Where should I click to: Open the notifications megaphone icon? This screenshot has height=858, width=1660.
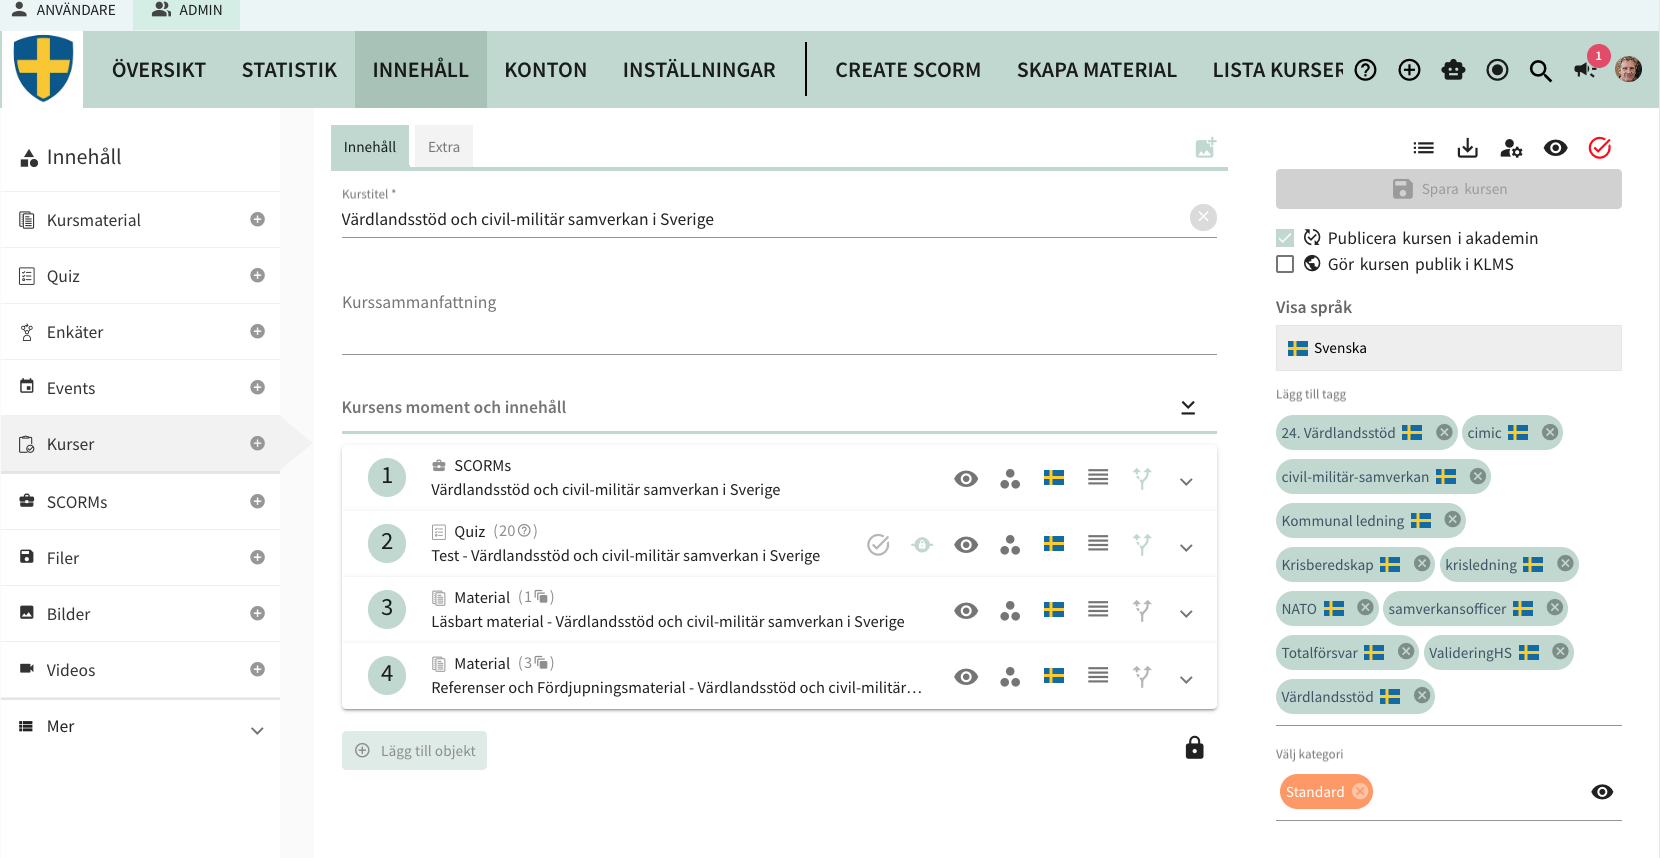(1585, 70)
